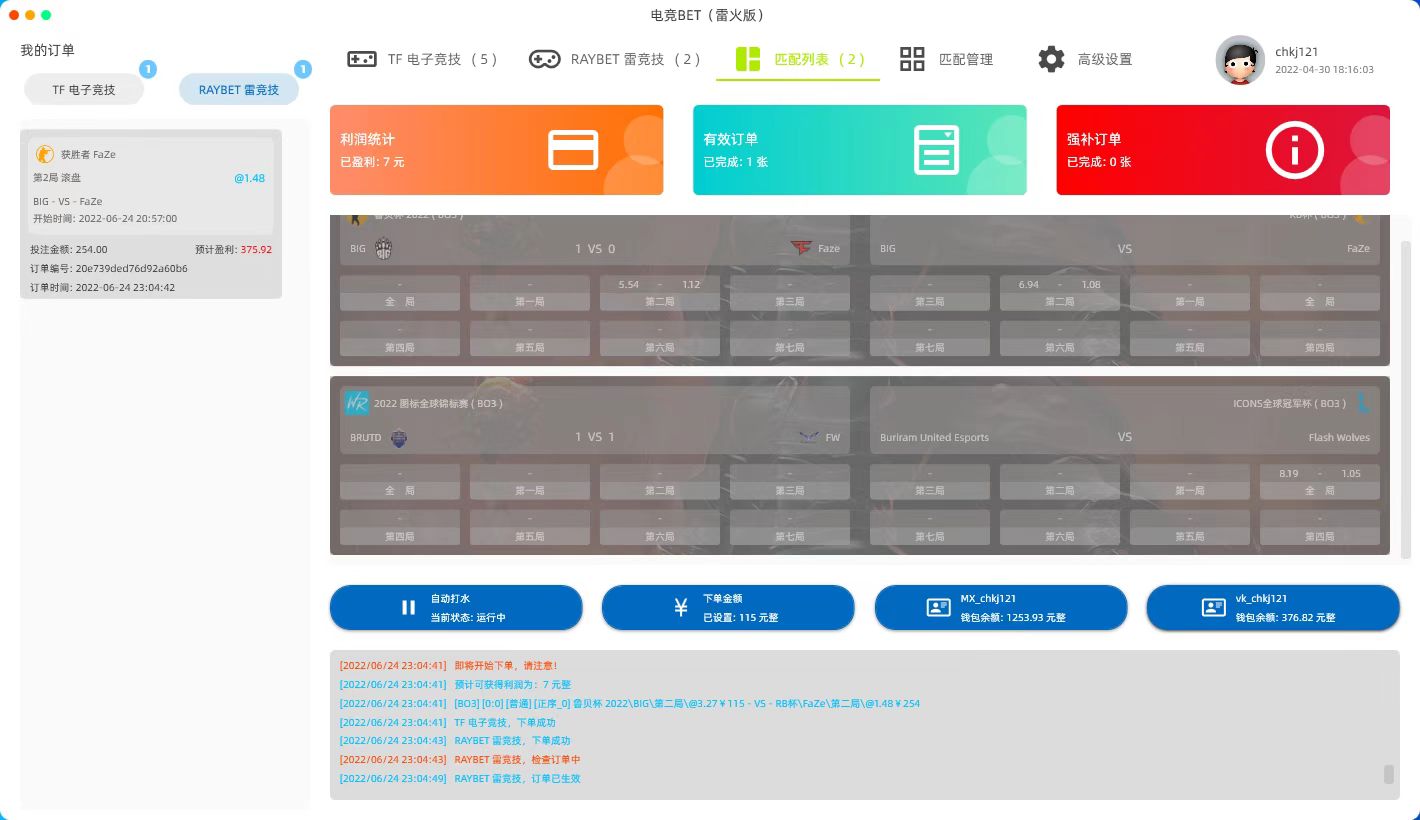Select the 全局 cell with odds 8.19 - 1.05
The height and width of the screenshot is (820, 1420).
click(x=1320, y=481)
